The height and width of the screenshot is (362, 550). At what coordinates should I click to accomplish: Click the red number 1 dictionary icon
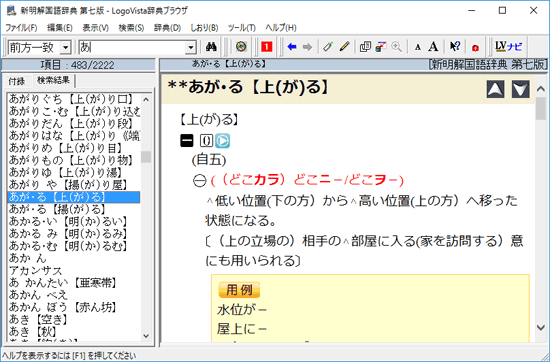267,47
